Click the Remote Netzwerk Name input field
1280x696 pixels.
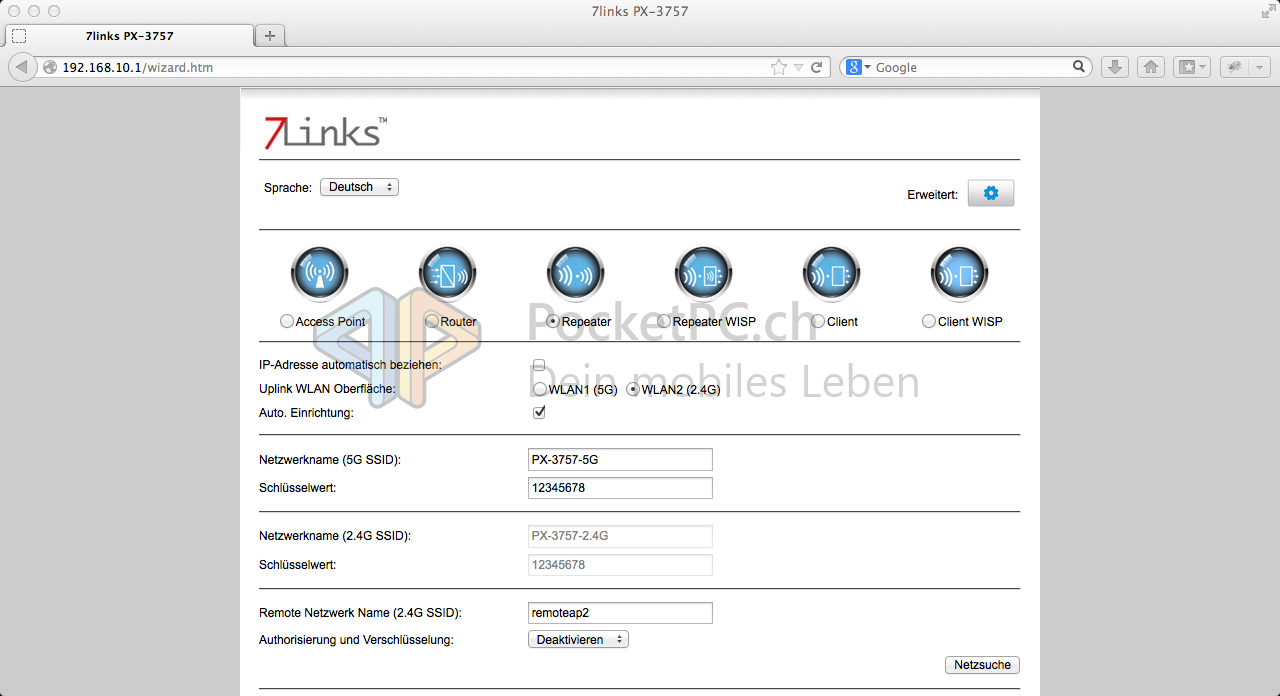[620, 613]
